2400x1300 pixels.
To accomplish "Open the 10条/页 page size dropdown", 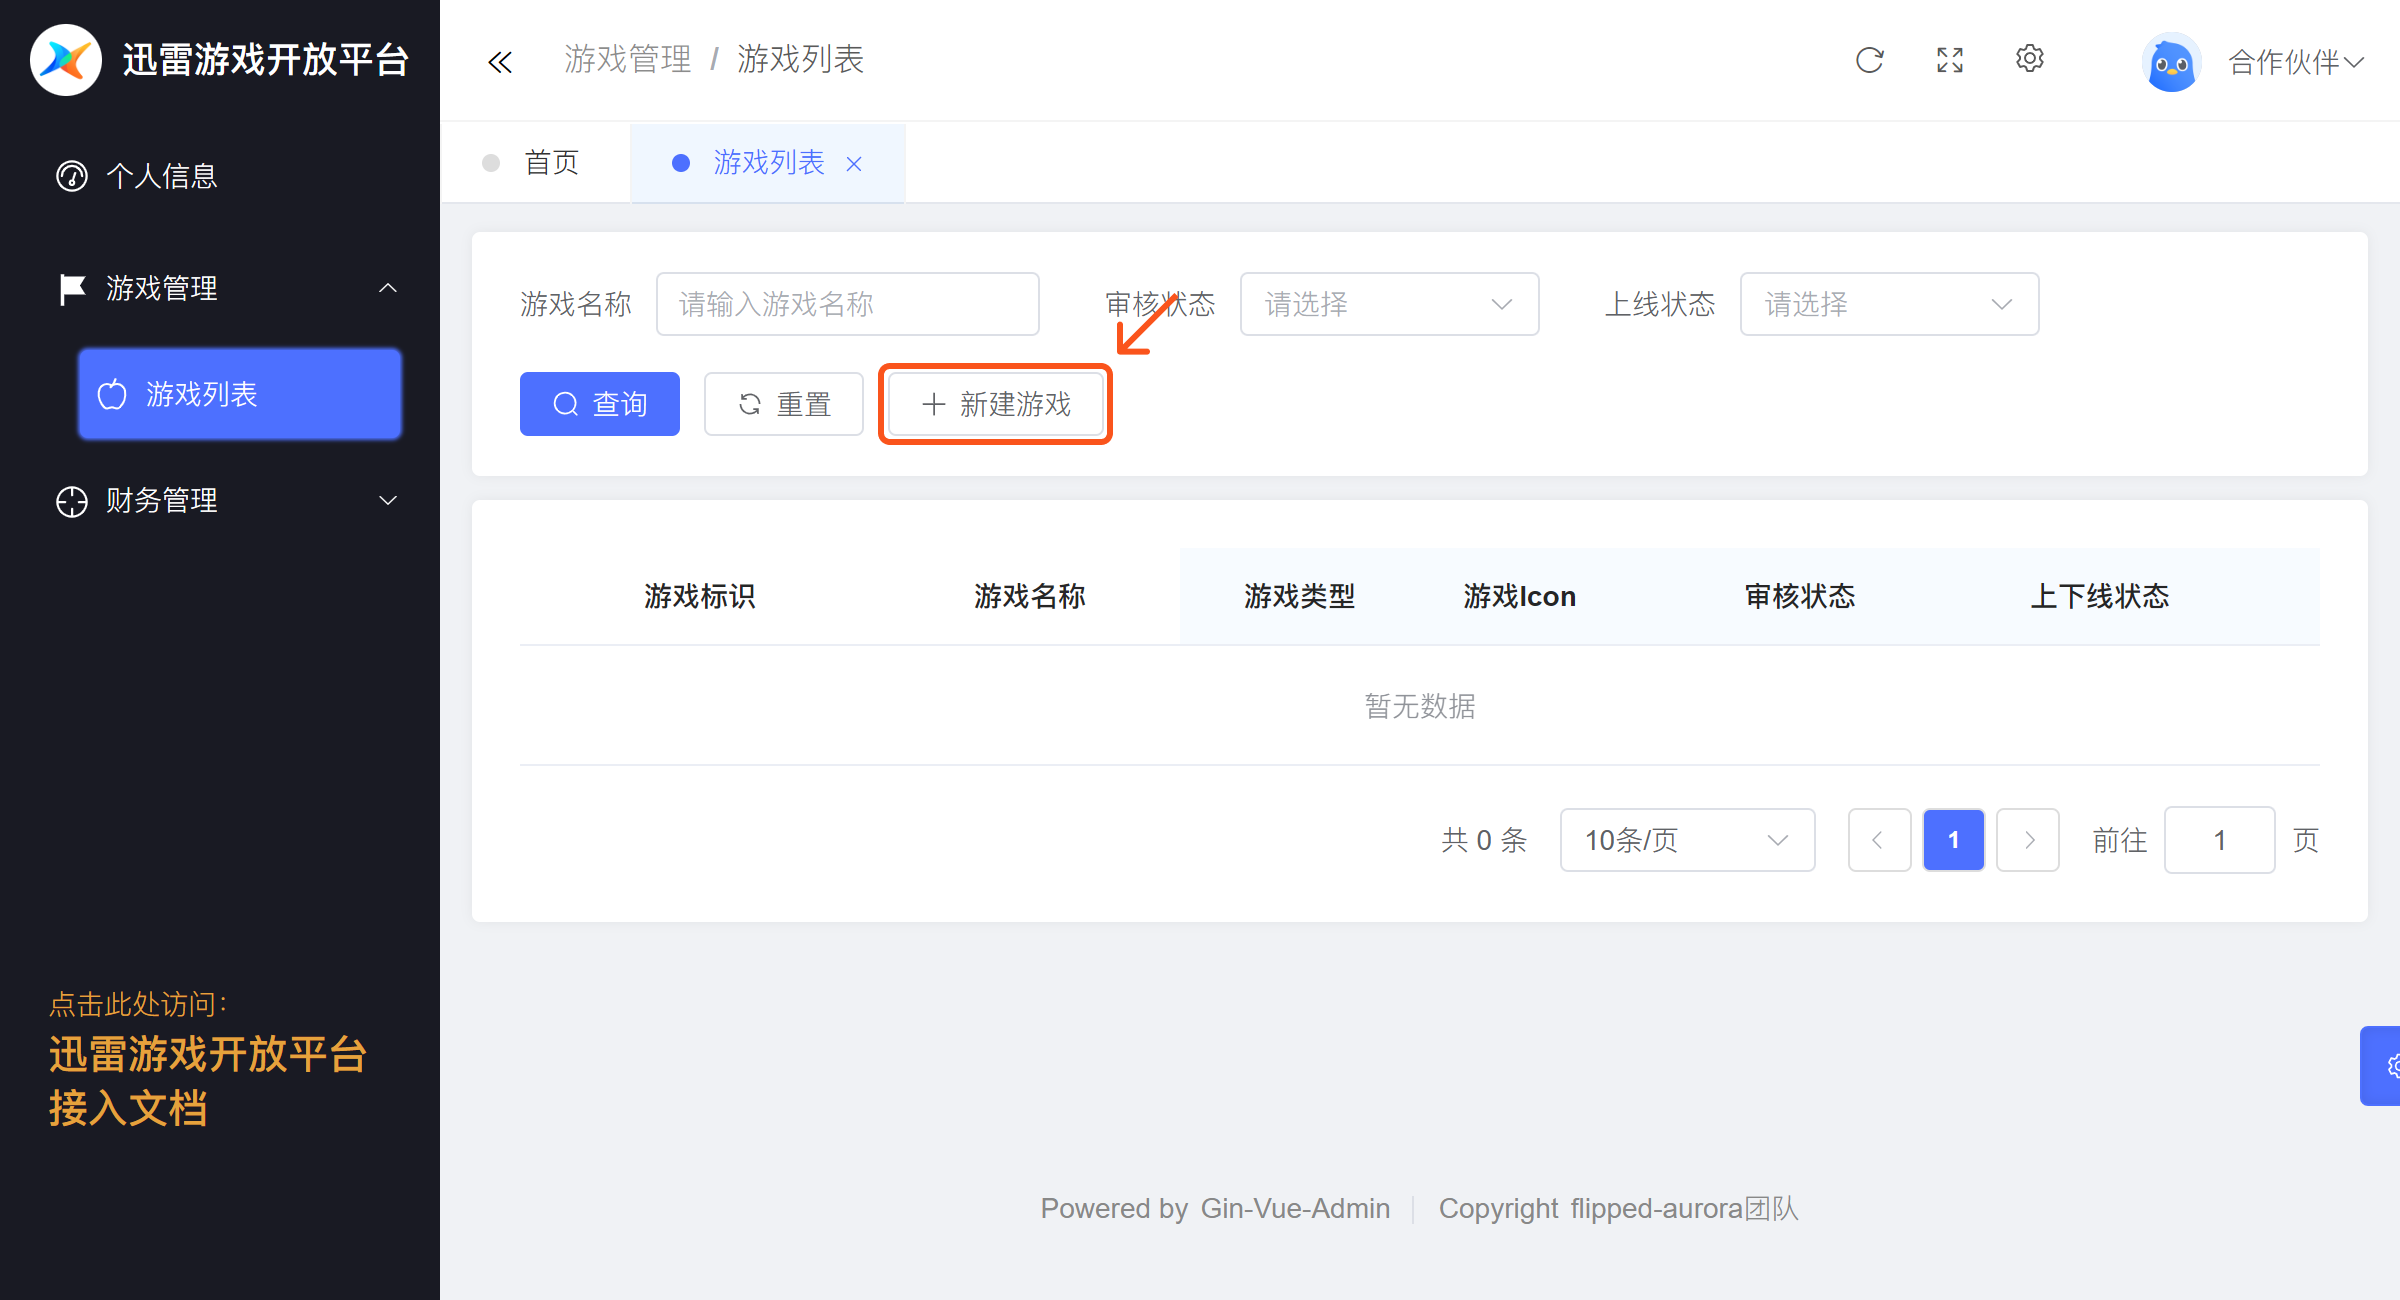I will click(x=1688, y=840).
